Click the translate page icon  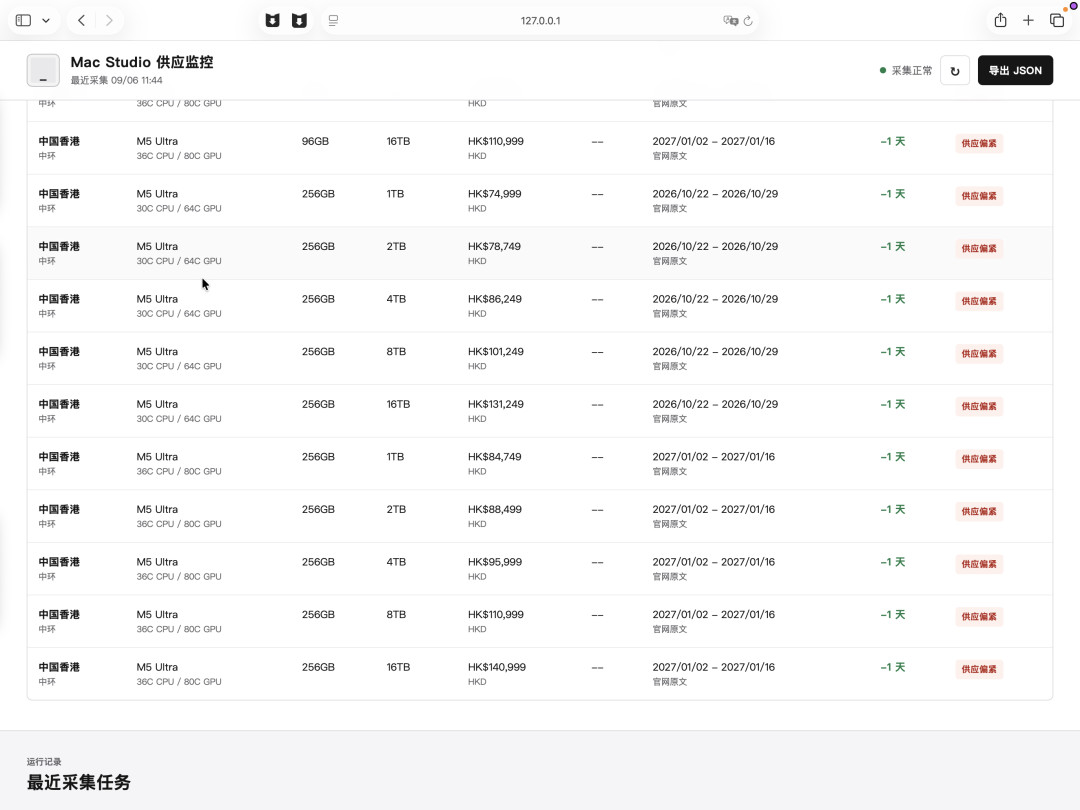pyautogui.click(x=730, y=21)
